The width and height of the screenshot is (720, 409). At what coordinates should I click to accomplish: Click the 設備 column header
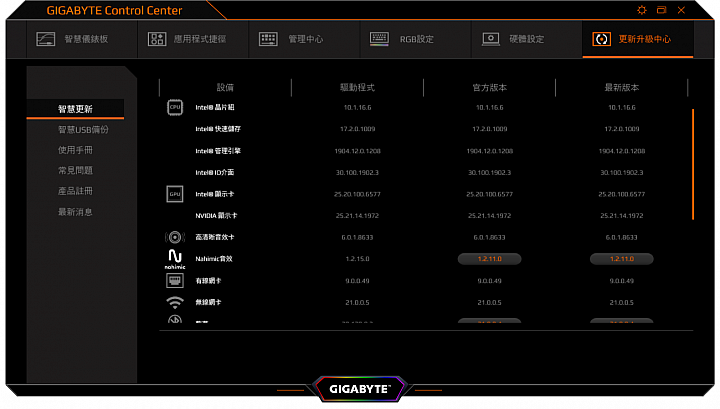225,87
